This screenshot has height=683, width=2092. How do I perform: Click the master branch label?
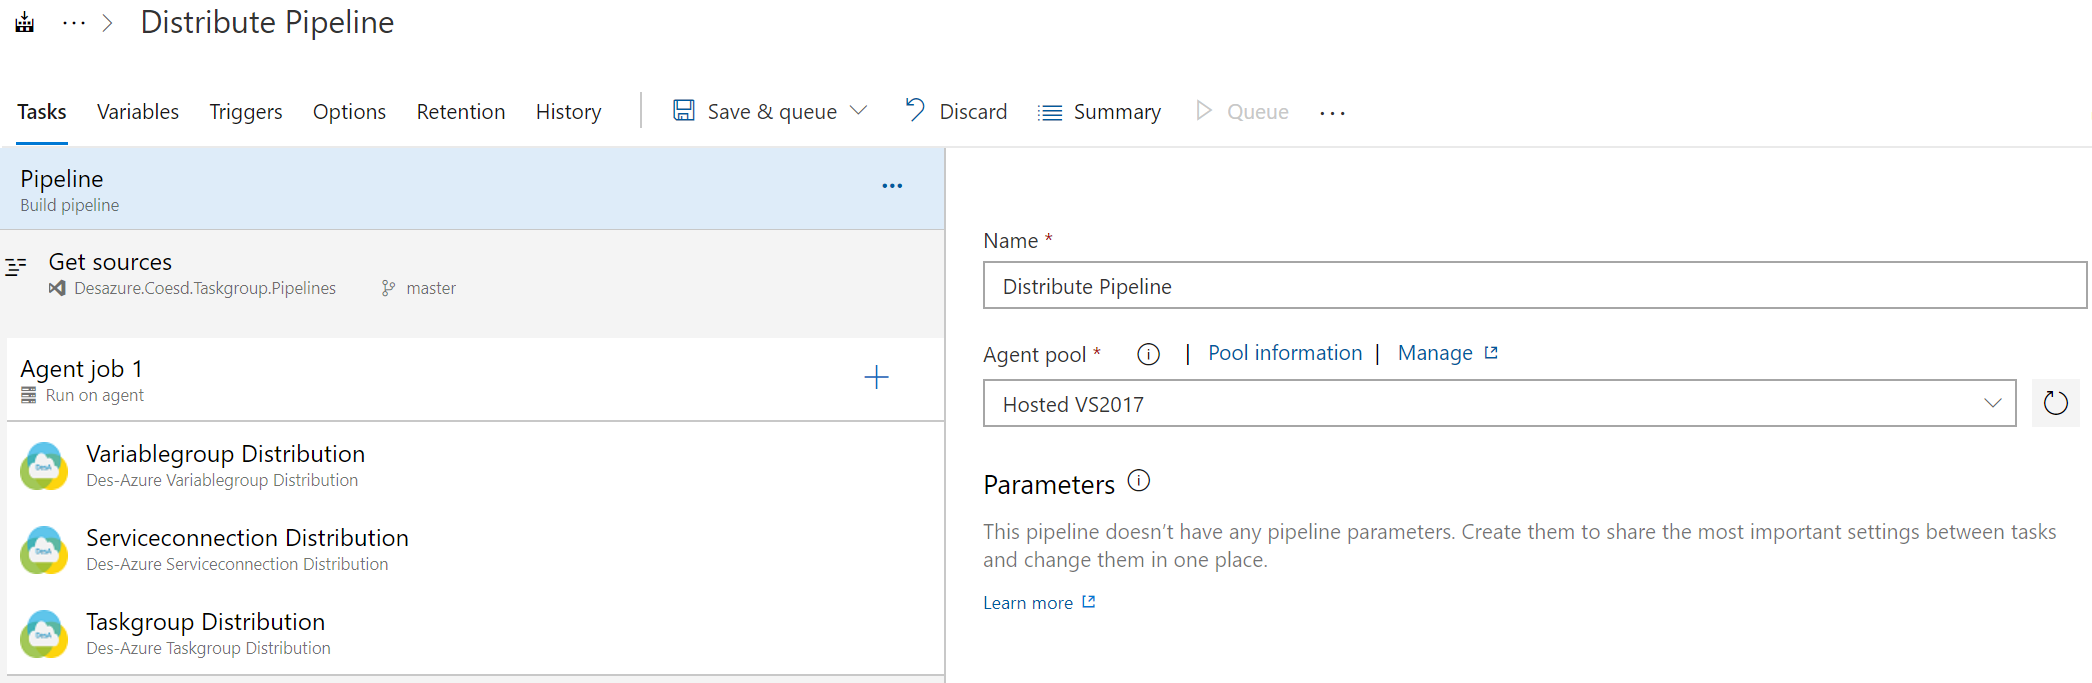(x=431, y=288)
